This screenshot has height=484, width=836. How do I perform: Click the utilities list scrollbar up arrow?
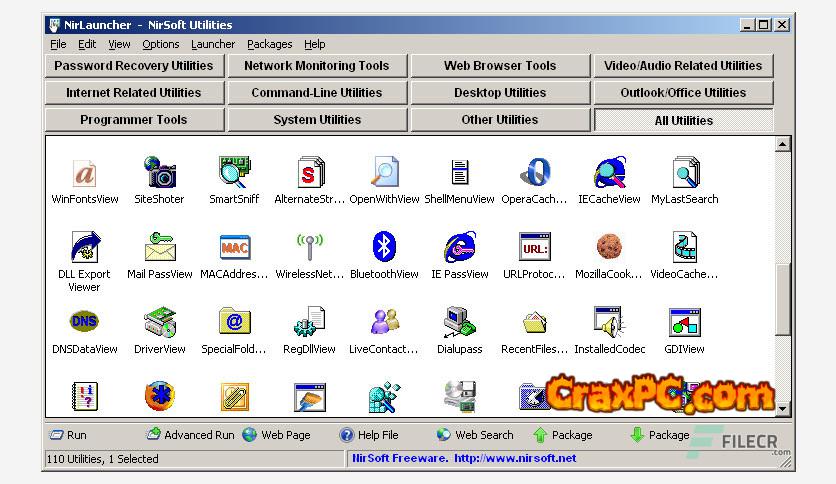pyautogui.click(x=782, y=144)
